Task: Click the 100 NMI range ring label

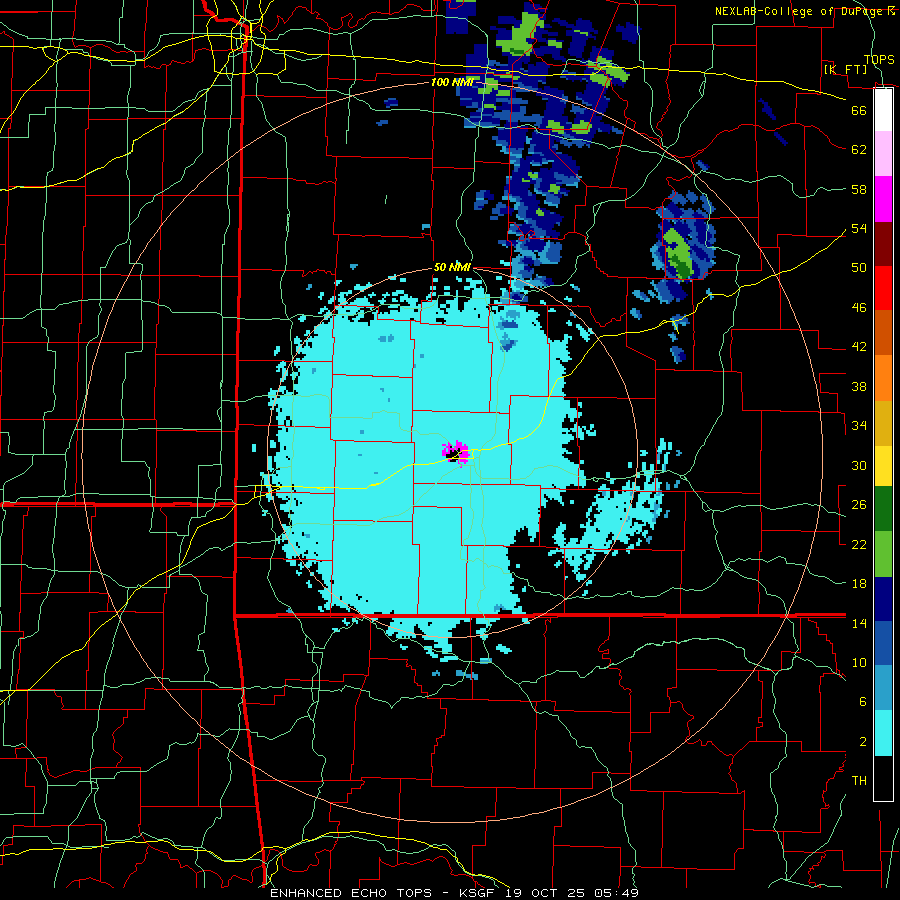Action: click(452, 83)
